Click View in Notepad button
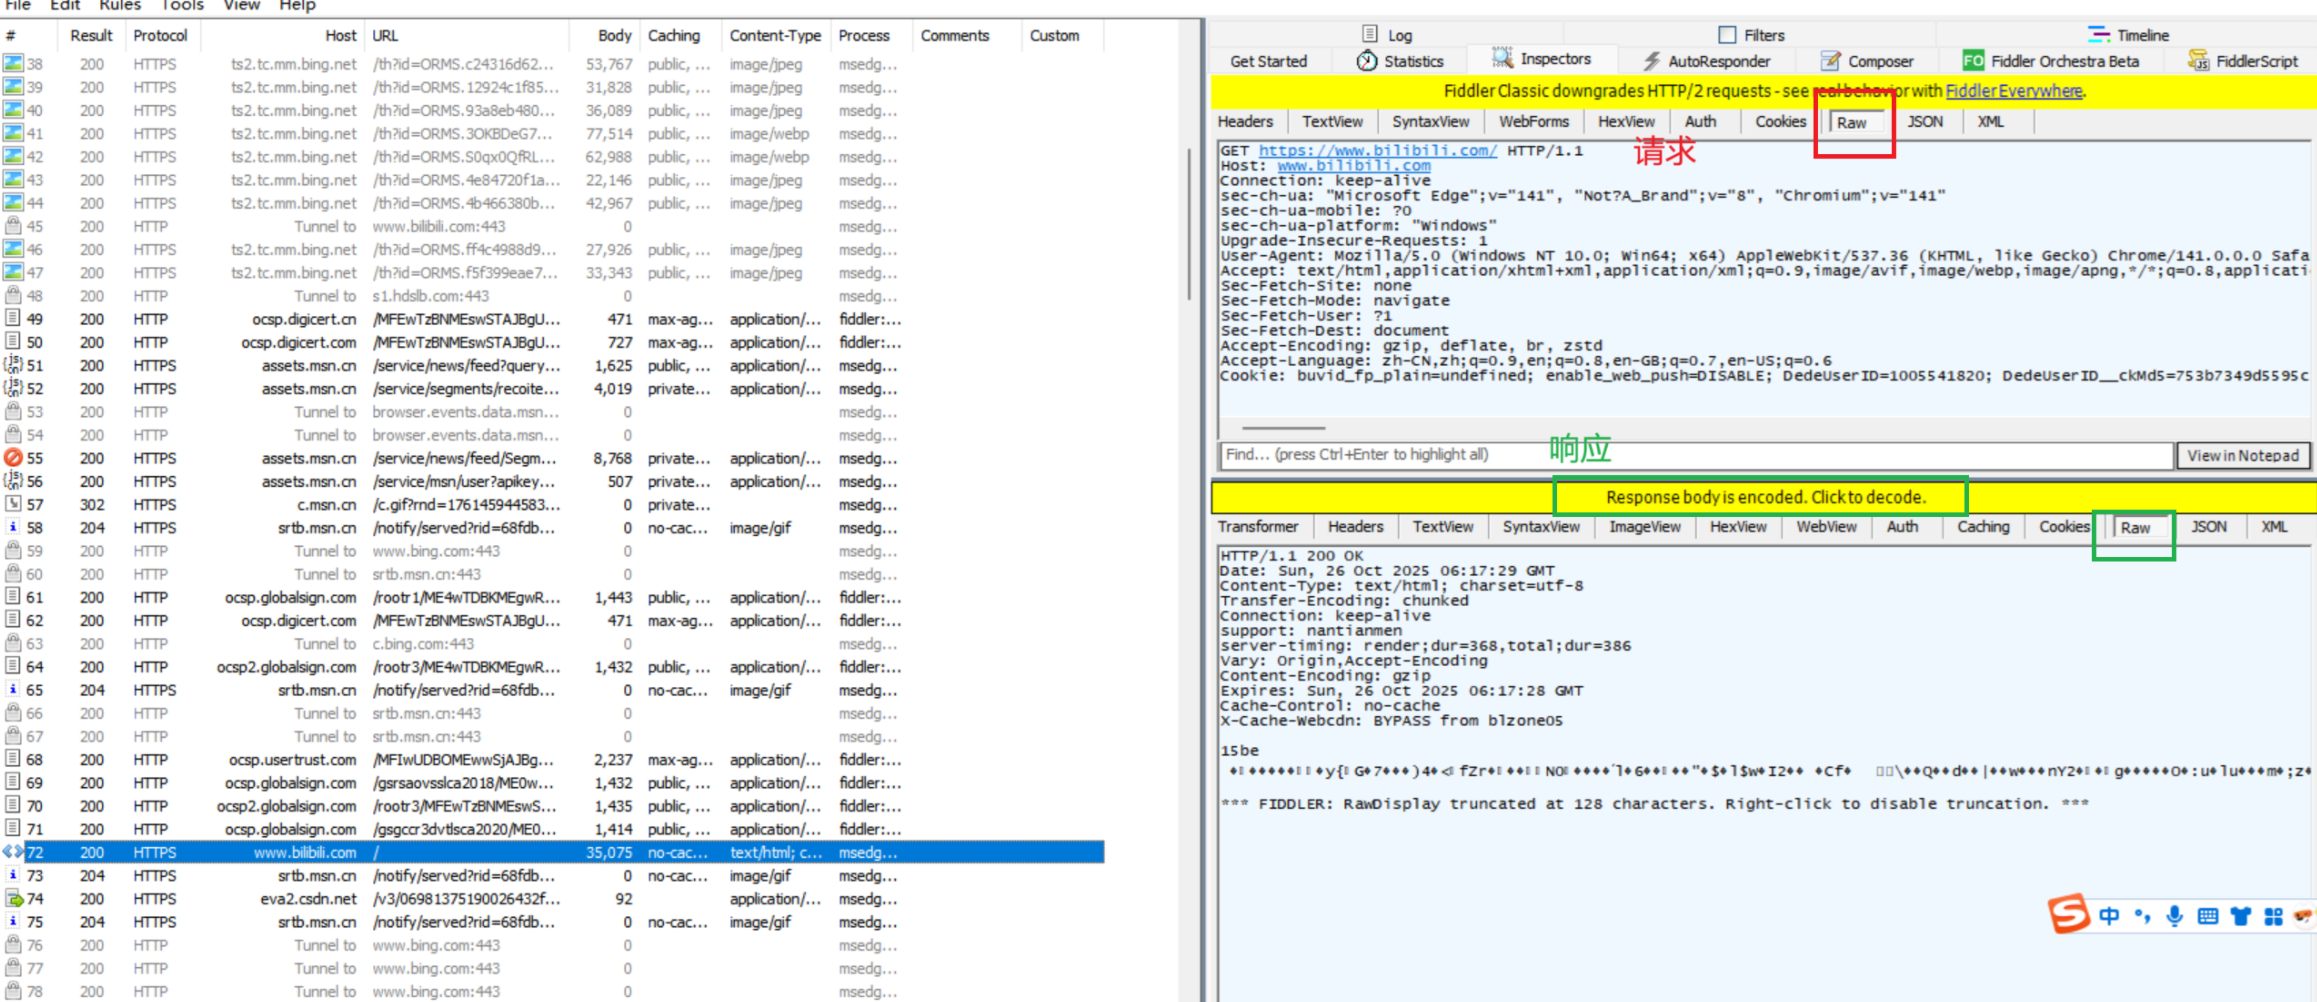 tap(2243, 455)
